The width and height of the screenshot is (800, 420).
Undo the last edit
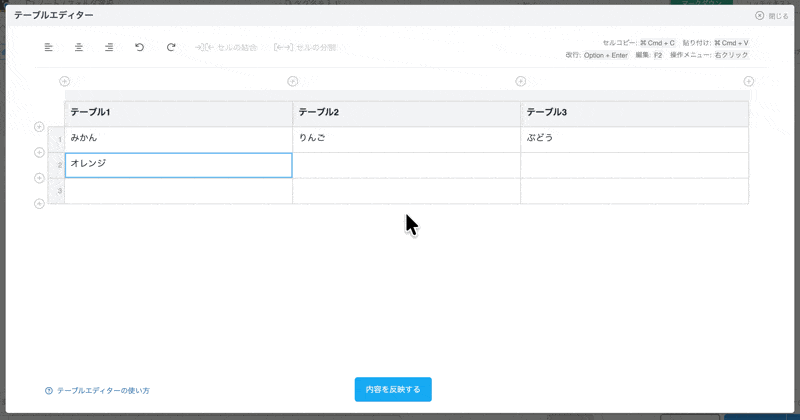140,47
